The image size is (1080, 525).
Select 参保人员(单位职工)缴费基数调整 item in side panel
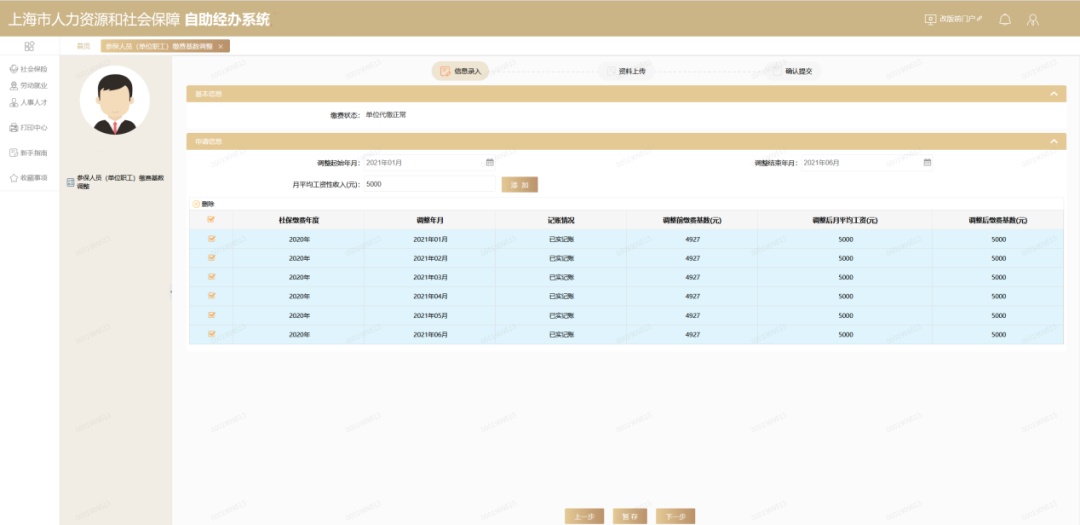pos(116,182)
